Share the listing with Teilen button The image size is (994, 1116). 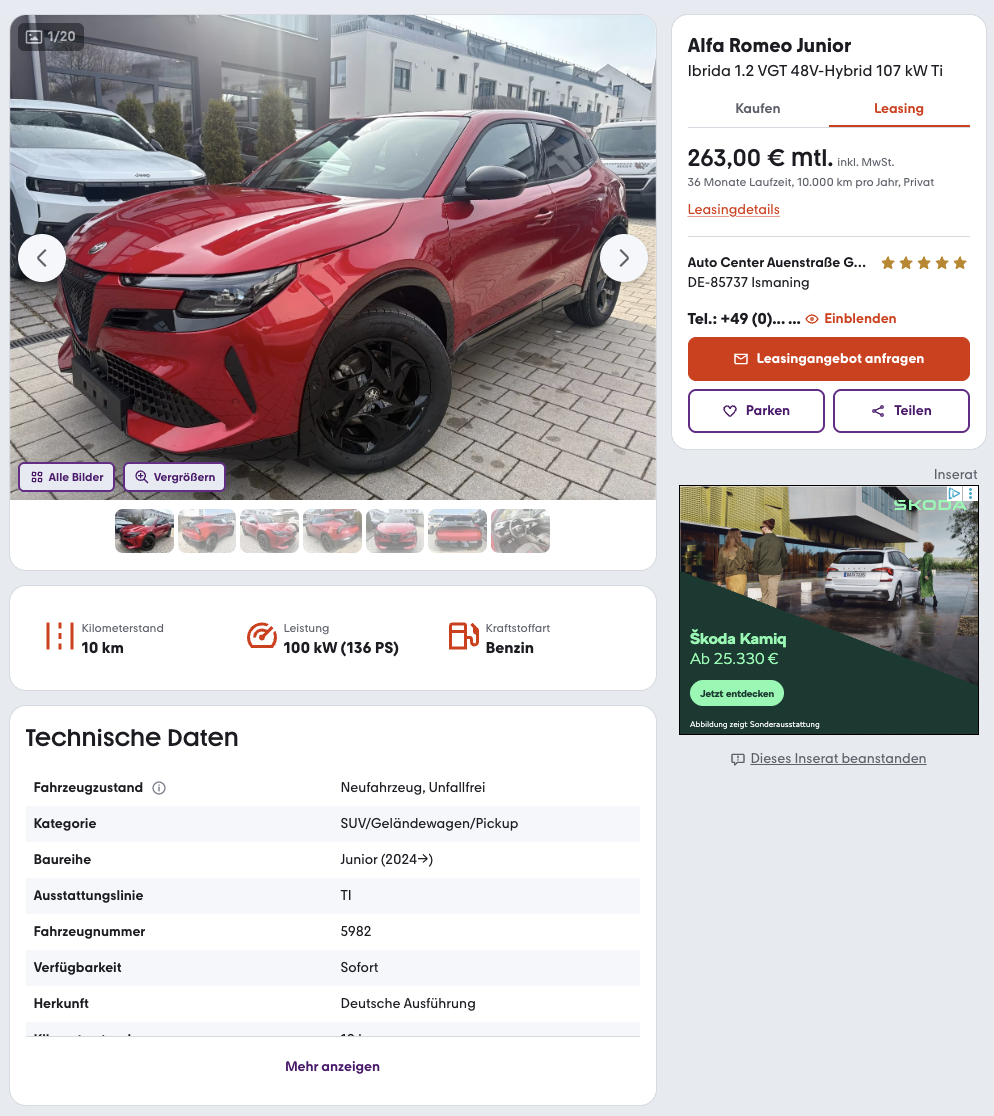tap(901, 411)
